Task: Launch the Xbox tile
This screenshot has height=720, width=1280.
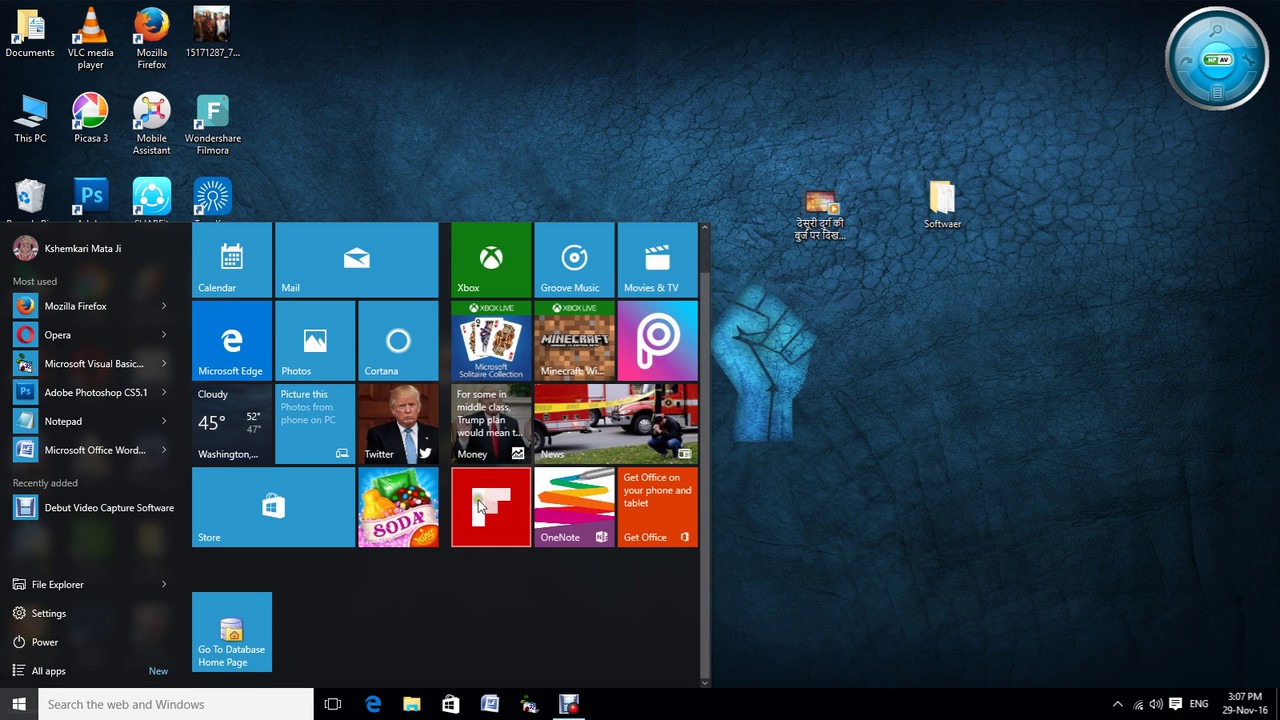Action: pyautogui.click(x=491, y=260)
